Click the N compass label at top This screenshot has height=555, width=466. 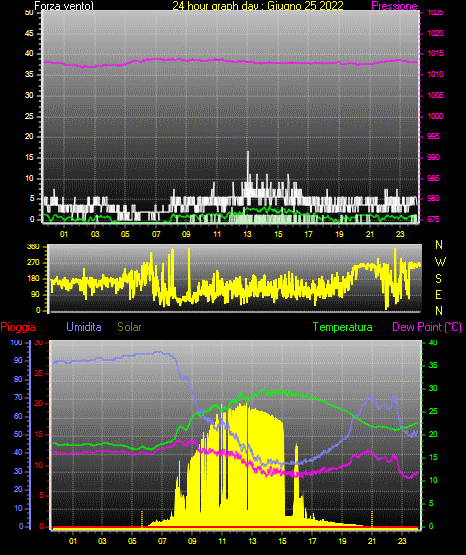point(439,245)
